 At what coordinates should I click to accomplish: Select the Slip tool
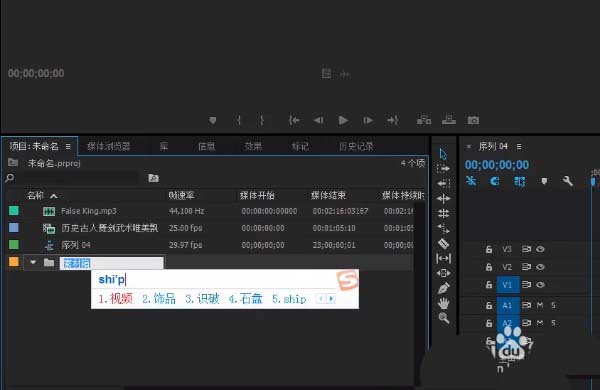tap(443, 258)
